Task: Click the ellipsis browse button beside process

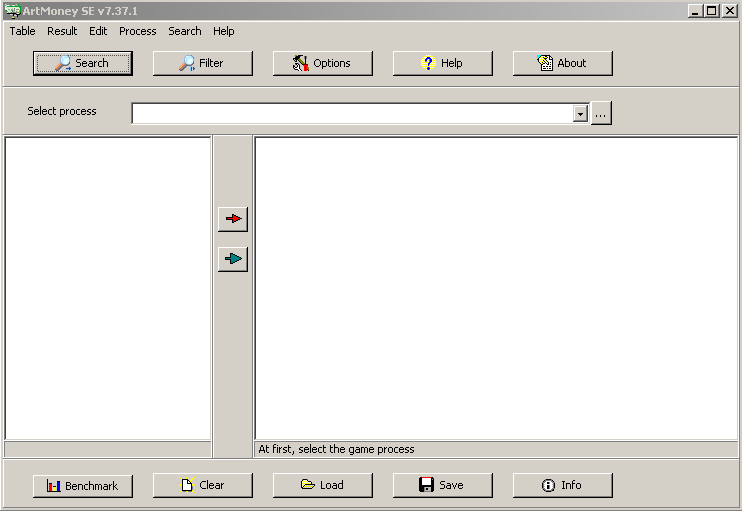Action: (x=600, y=114)
